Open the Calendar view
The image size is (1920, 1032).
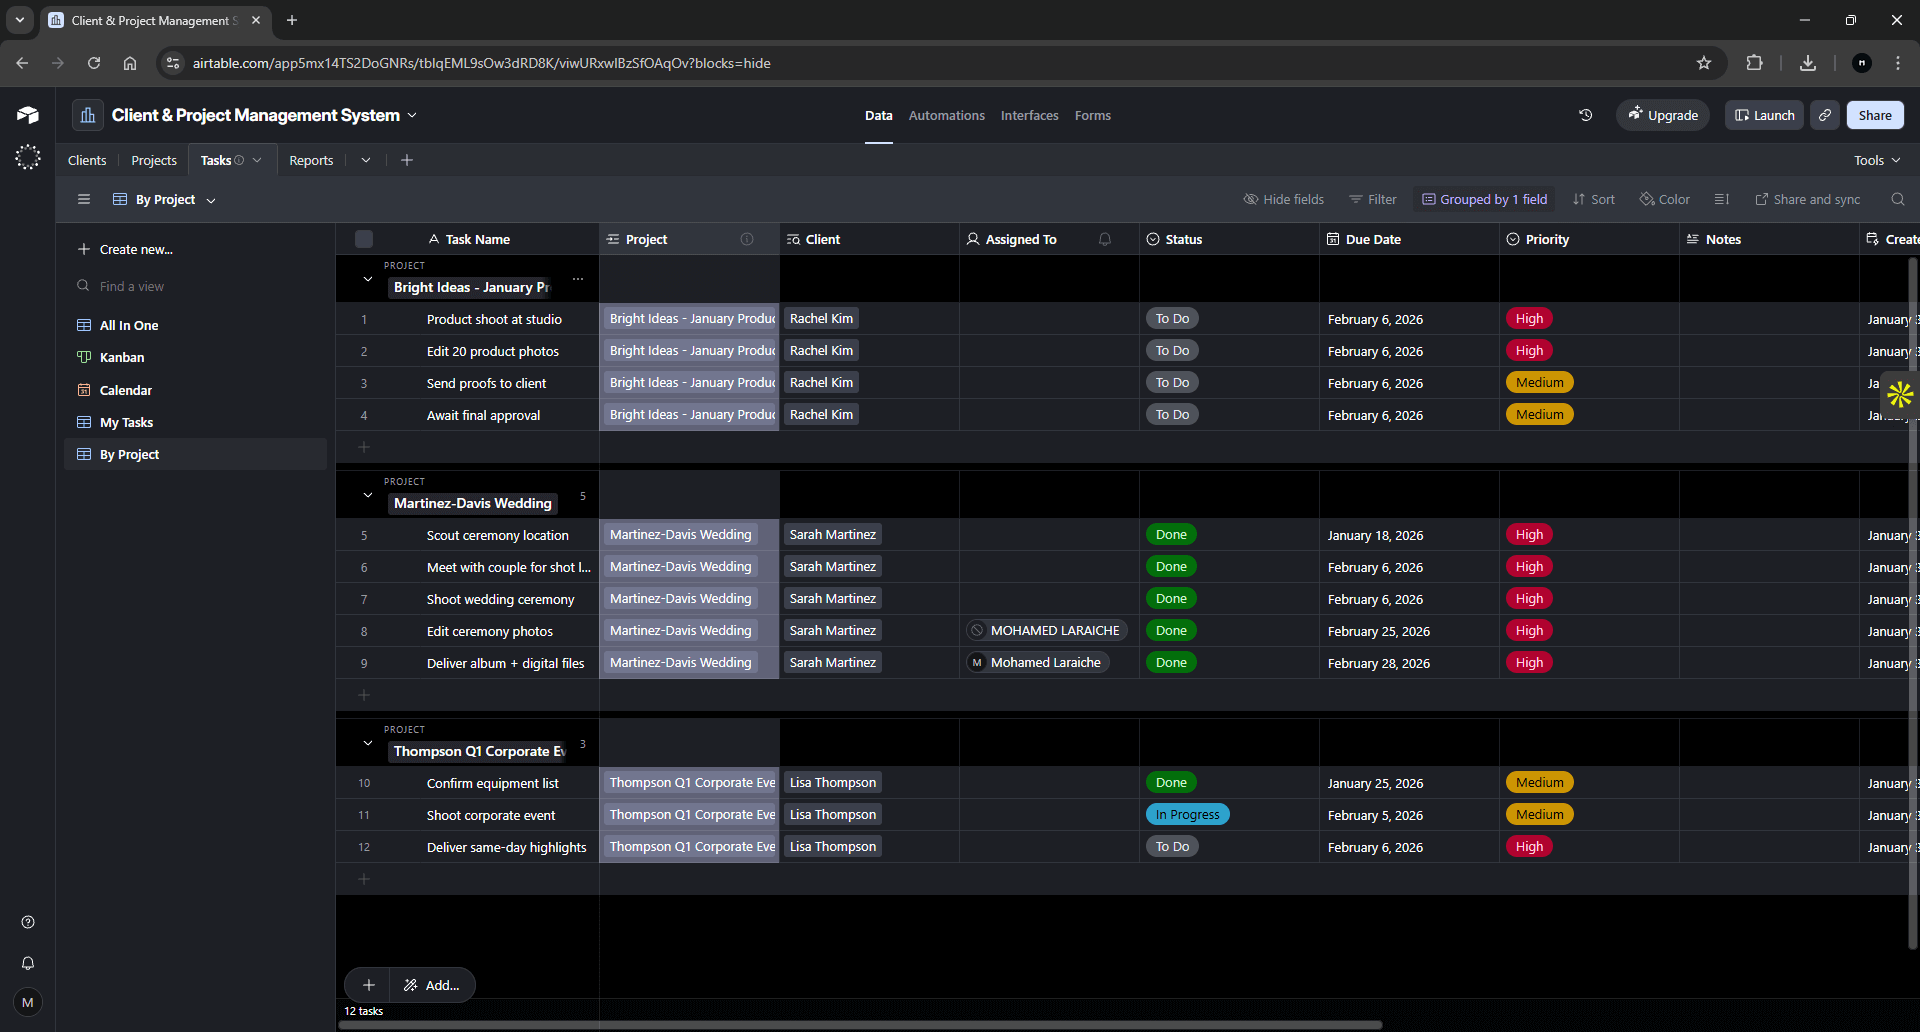pyautogui.click(x=126, y=390)
